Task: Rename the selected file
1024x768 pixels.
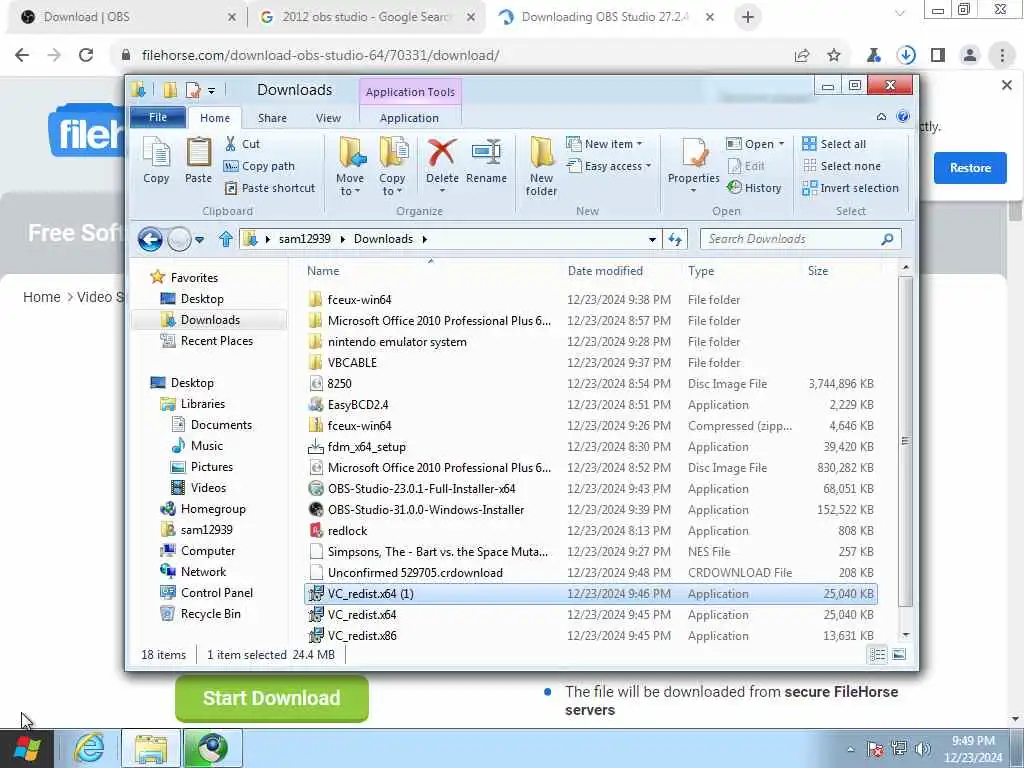Action: point(487,161)
